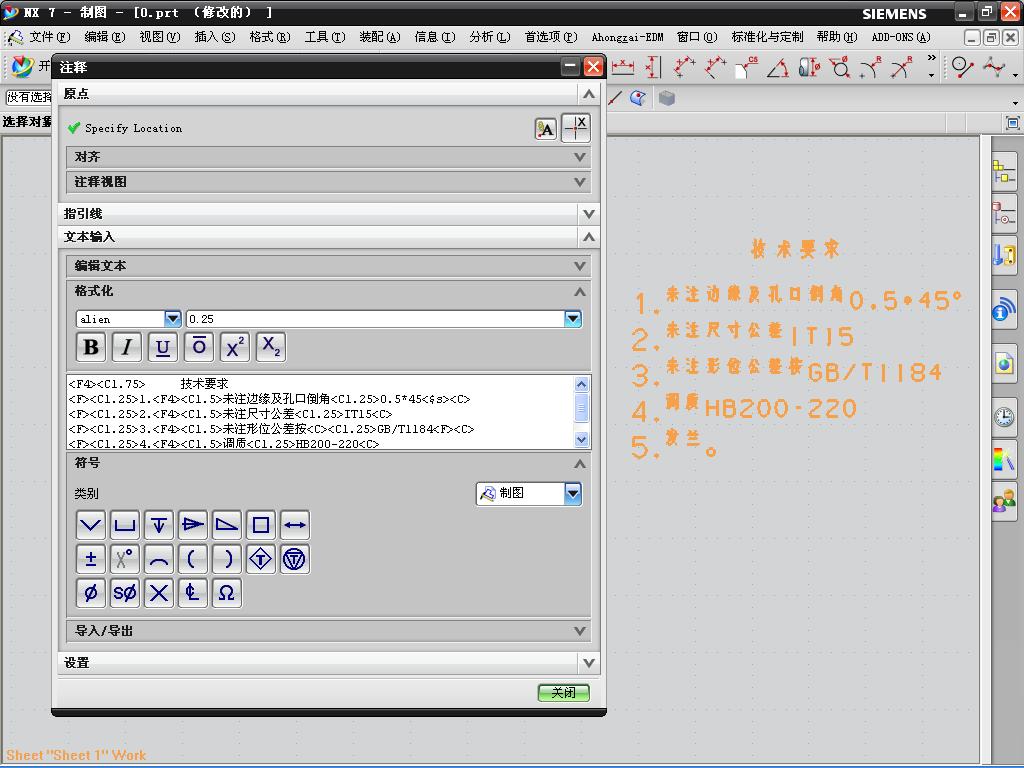Open the 首选项 menu

[551, 37]
